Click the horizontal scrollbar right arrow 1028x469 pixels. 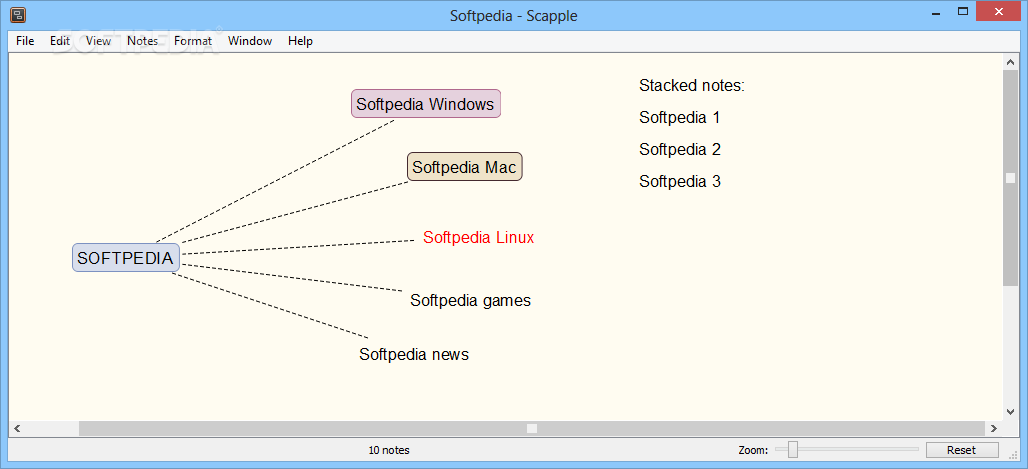point(994,428)
